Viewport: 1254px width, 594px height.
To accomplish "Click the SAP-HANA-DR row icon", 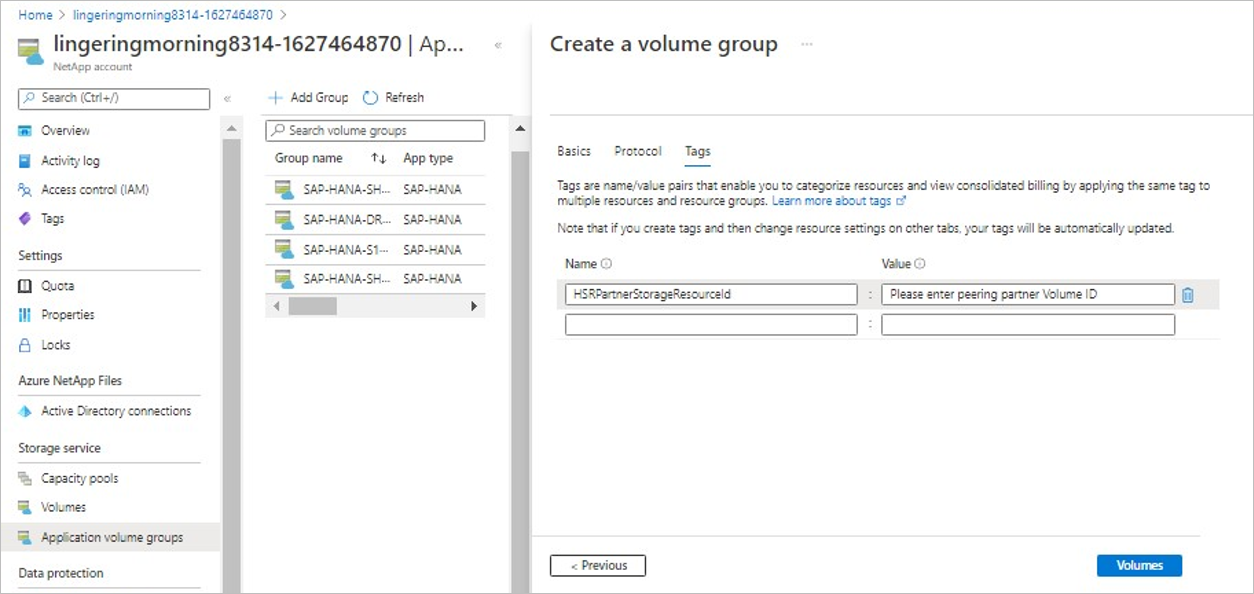I will point(284,220).
